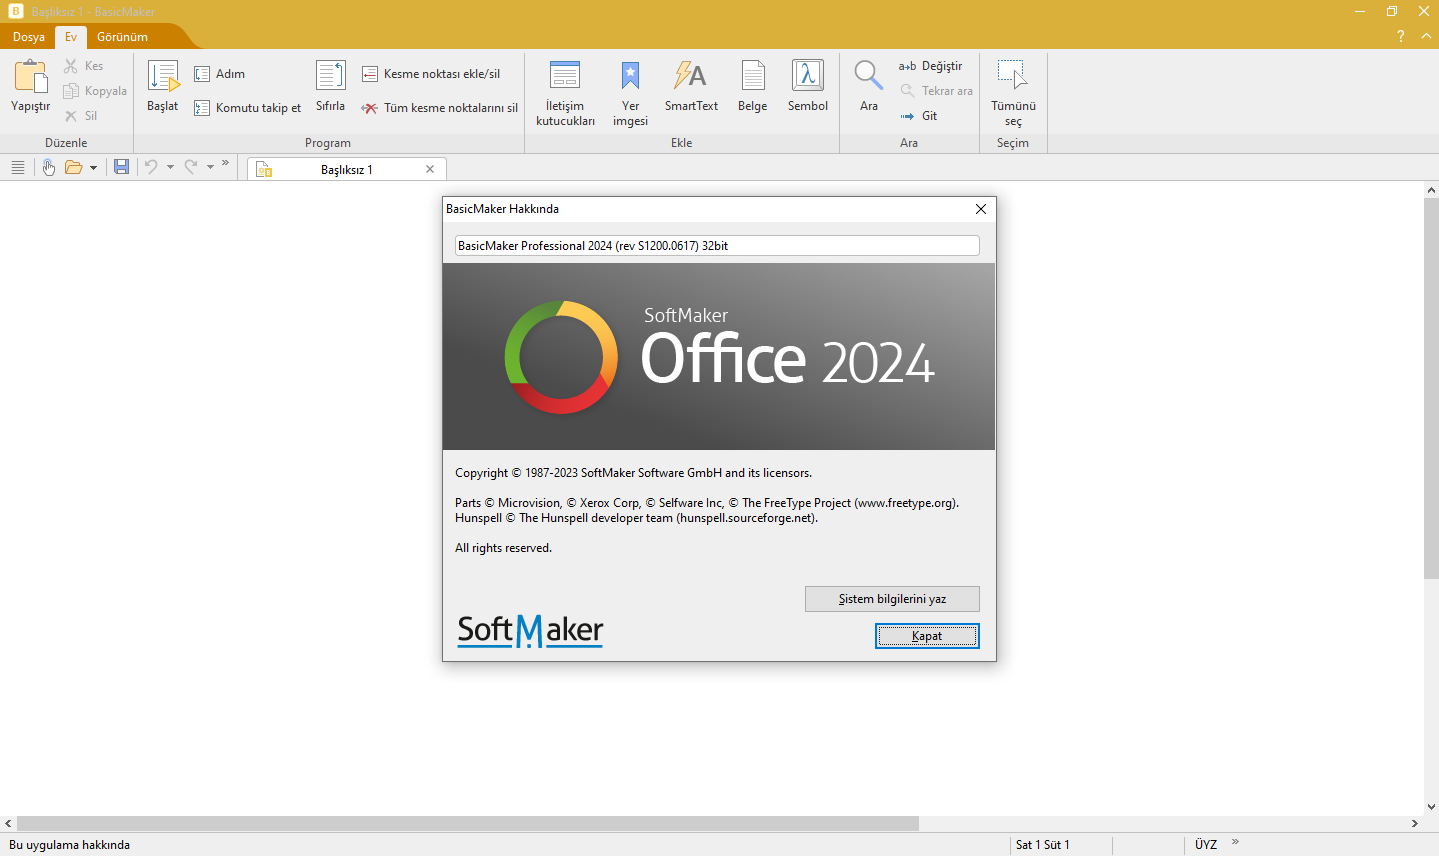Image resolution: width=1439 pixels, height=856 pixels.
Task: Click the Kapat button
Action: (927, 636)
